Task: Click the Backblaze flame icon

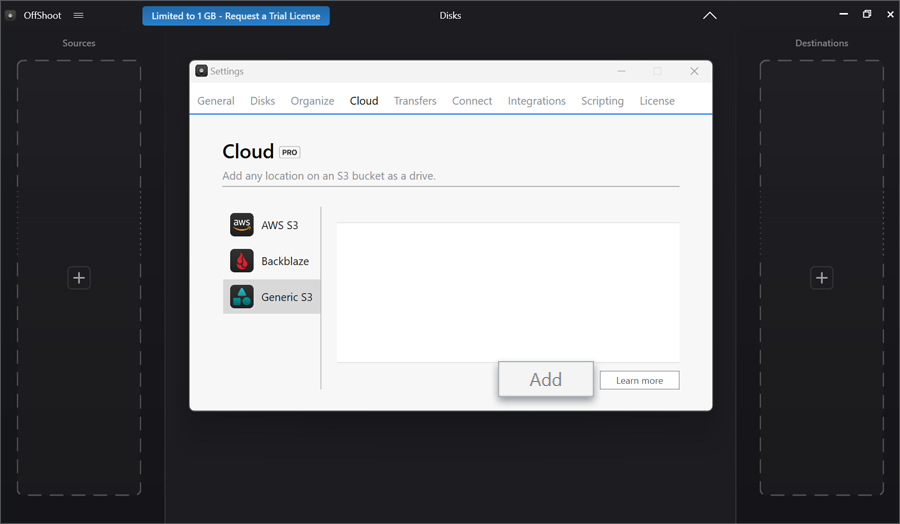Action: click(x=242, y=261)
